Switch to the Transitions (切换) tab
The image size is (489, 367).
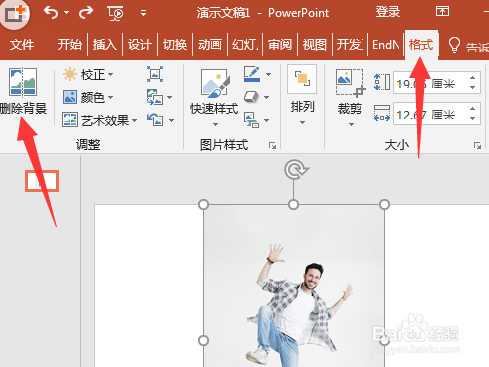tap(175, 44)
